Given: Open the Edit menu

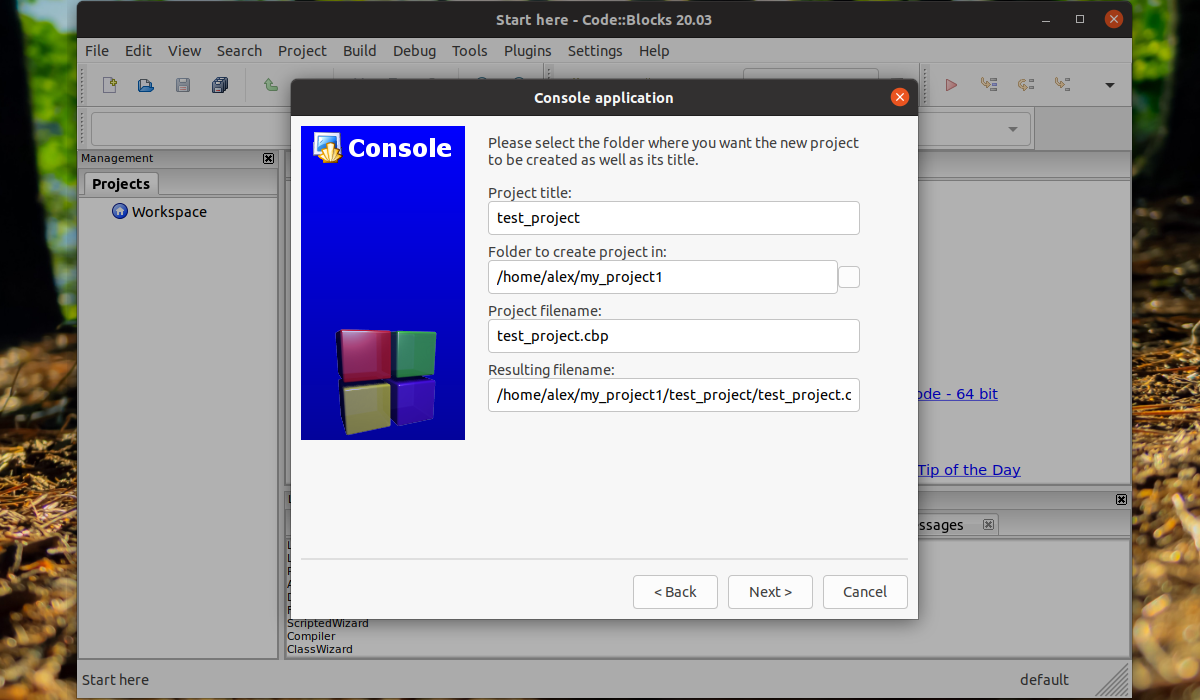Looking at the screenshot, I should pos(138,50).
